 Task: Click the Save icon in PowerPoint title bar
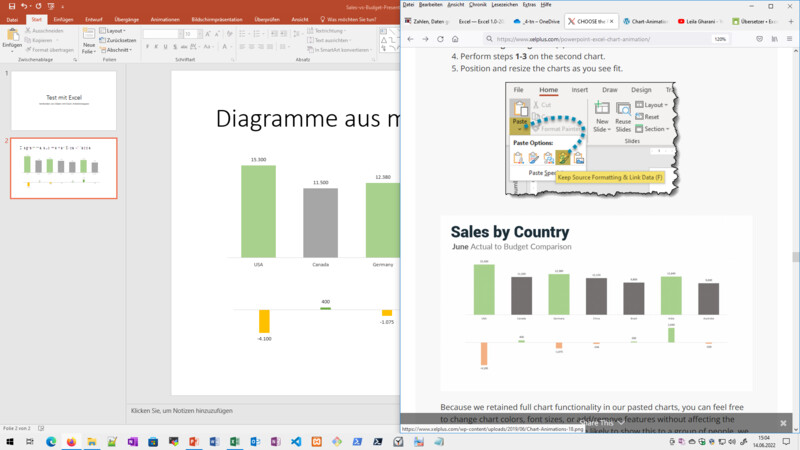point(12,6)
